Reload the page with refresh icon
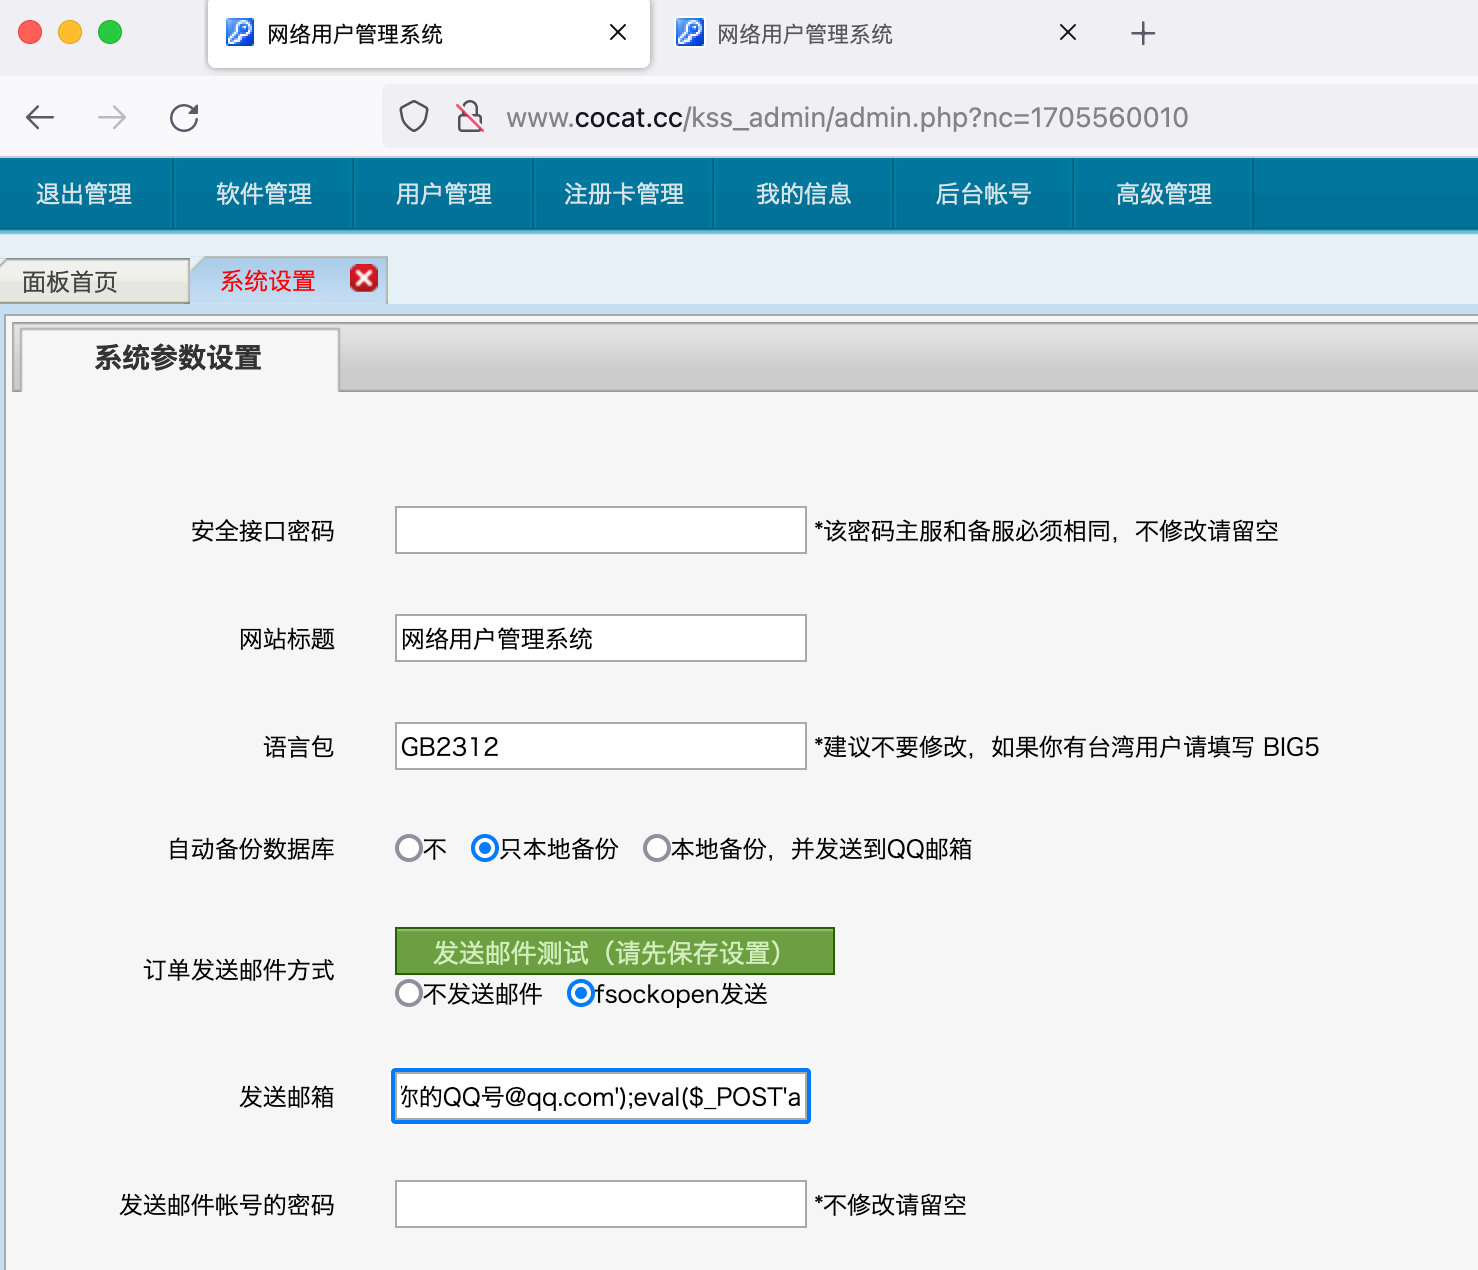The height and width of the screenshot is (1270, 1478). click(x=184, y=118)
